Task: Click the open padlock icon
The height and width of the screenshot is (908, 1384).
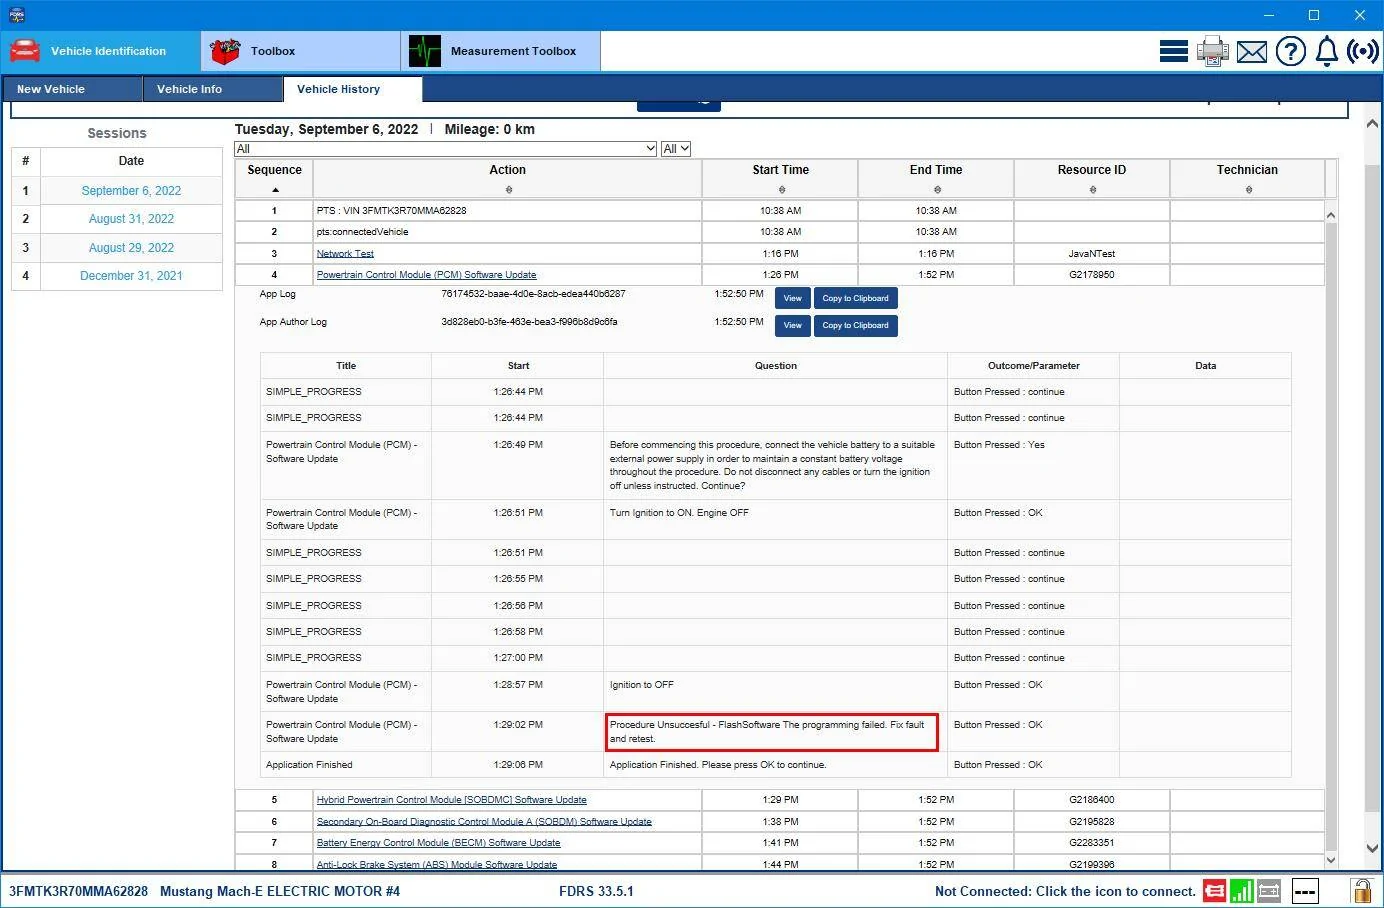Action: pyautogui.click(x=1361, y=890)
